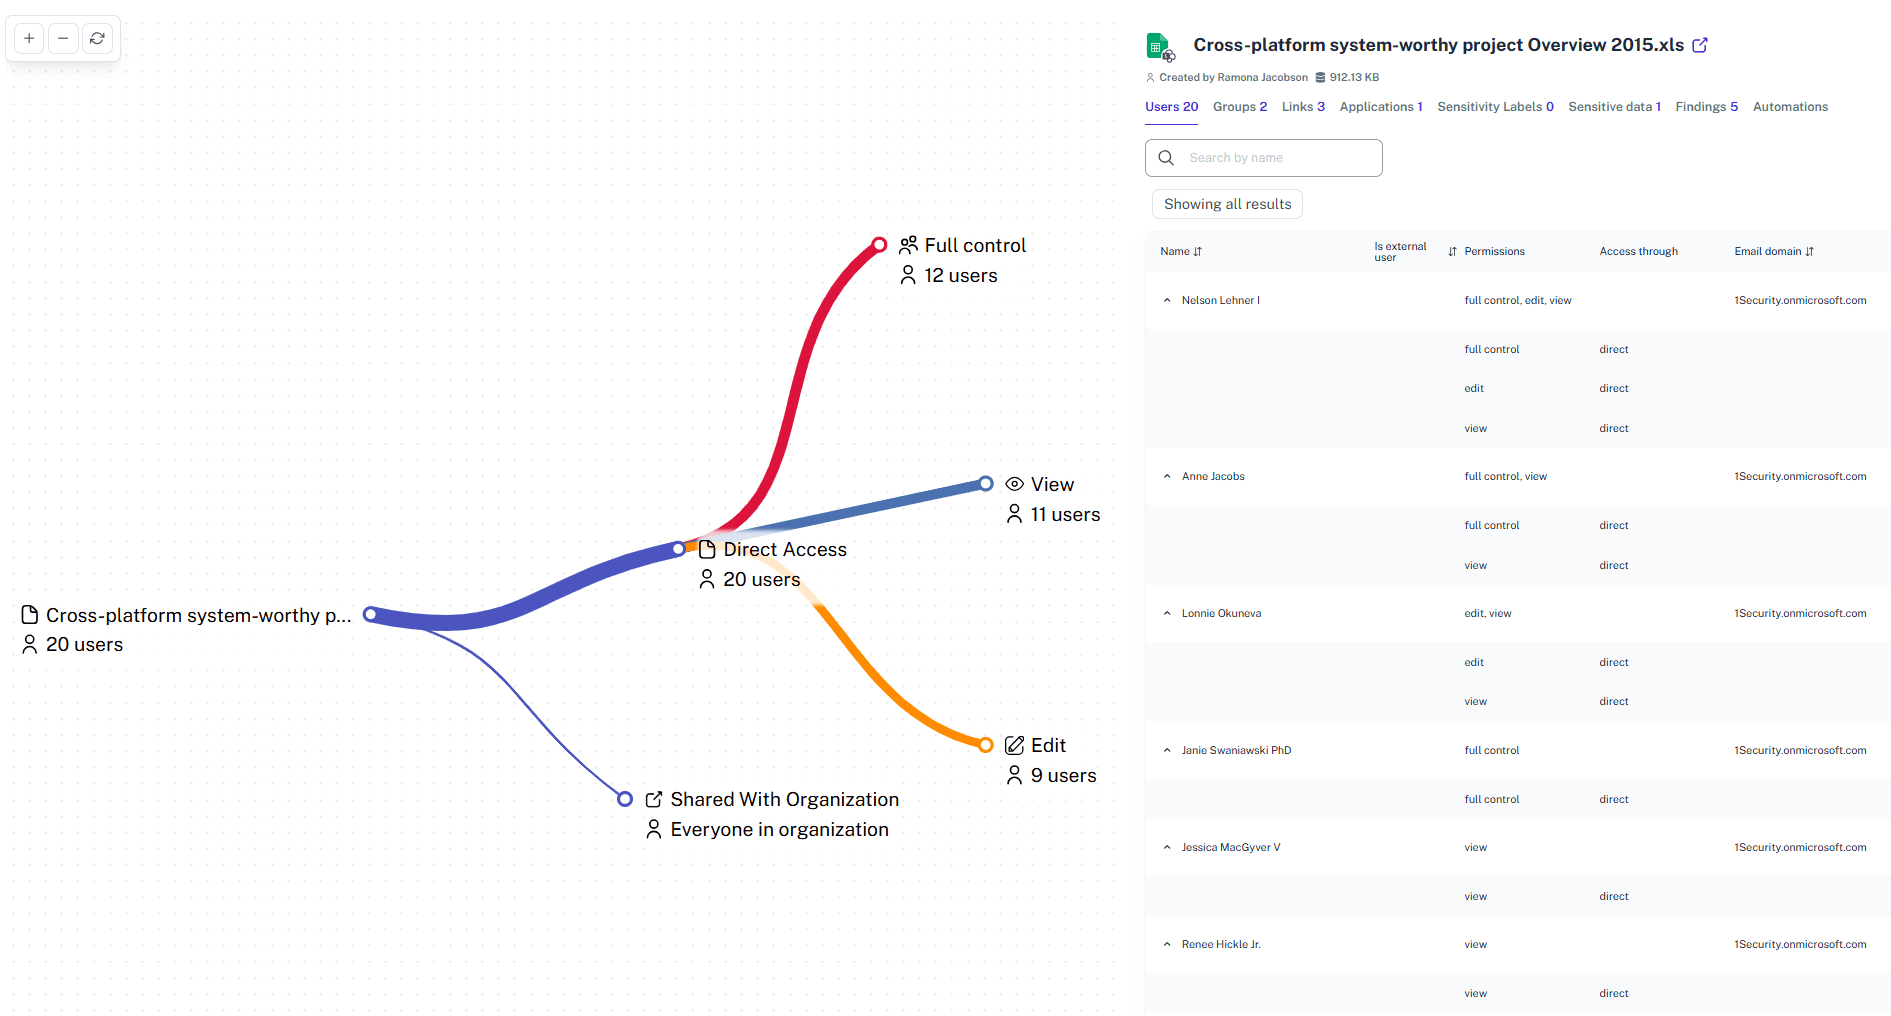Toggle sorting on the Email domain column
The image size is (1891, 1016).
coord(1810,251)
